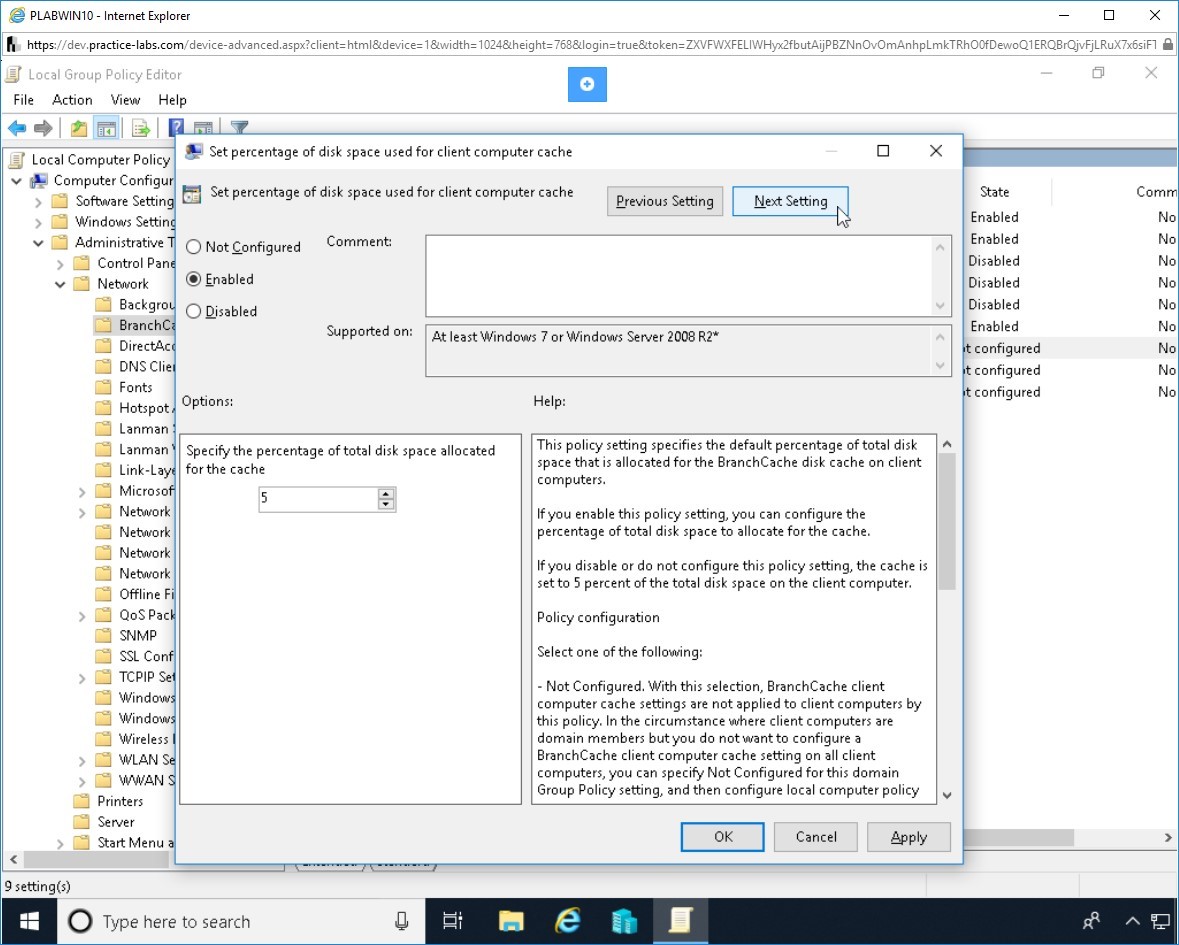Expand the WLAN Service tree node

[x=82, y=761]
